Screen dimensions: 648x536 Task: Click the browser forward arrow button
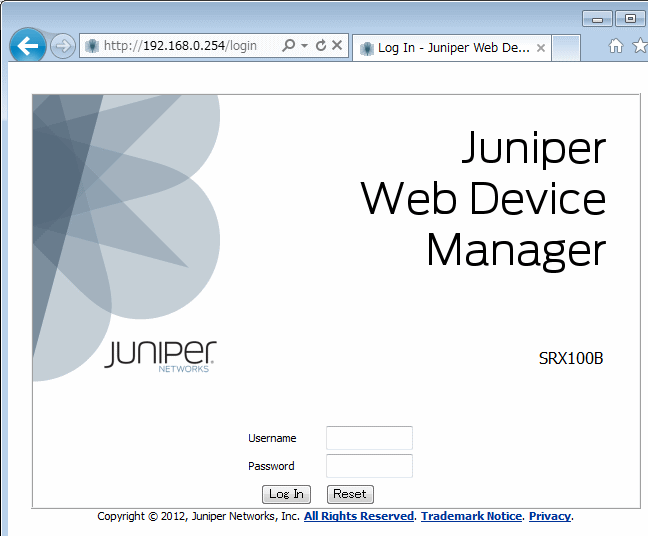[63, 46]
